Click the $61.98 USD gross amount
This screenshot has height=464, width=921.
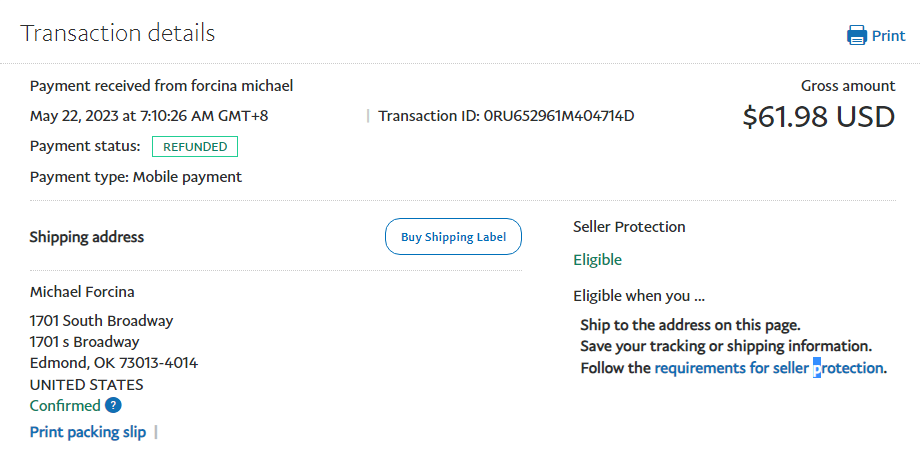[x=818, y=117]
